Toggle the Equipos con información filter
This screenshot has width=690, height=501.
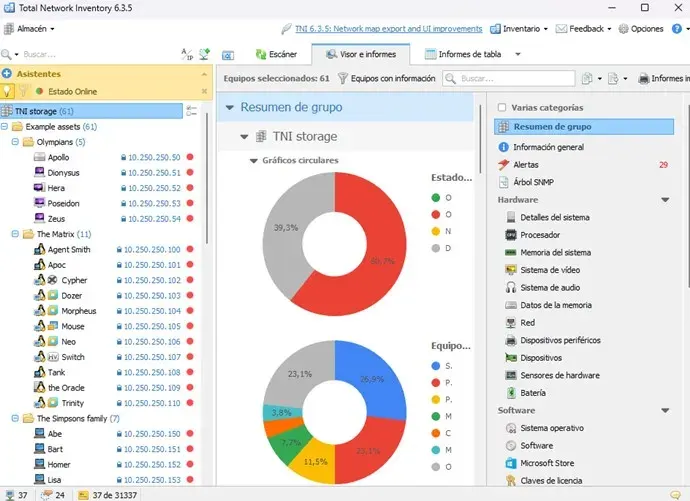(x=386, y=78)
